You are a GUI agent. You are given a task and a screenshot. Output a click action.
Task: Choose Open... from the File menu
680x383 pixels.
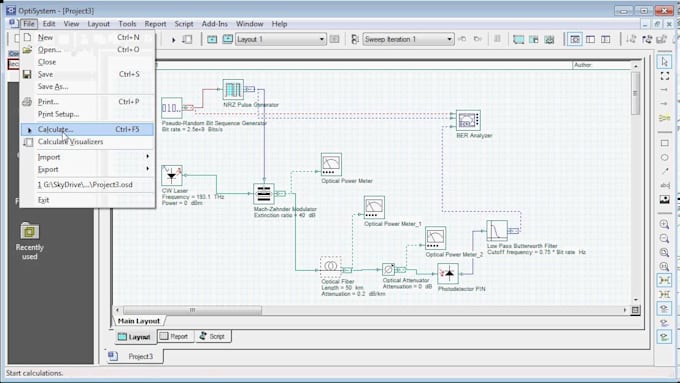tap(87, 49)
